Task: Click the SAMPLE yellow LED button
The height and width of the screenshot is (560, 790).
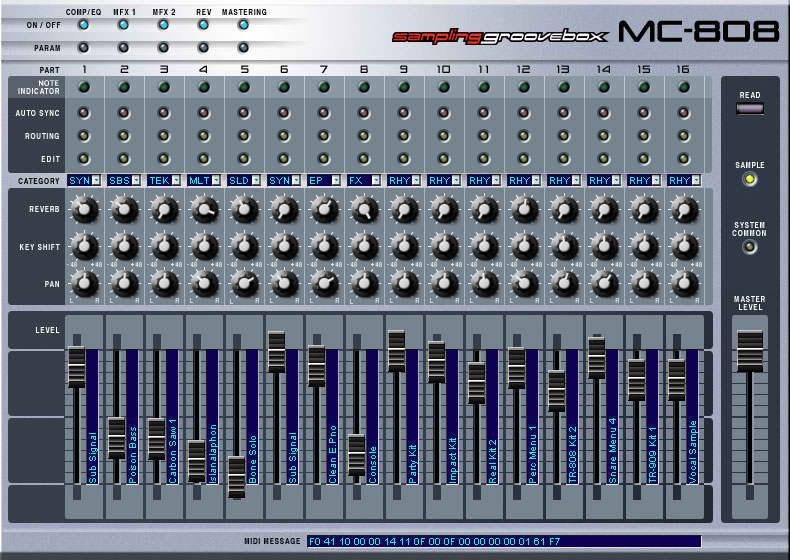Action: (750, 179)
